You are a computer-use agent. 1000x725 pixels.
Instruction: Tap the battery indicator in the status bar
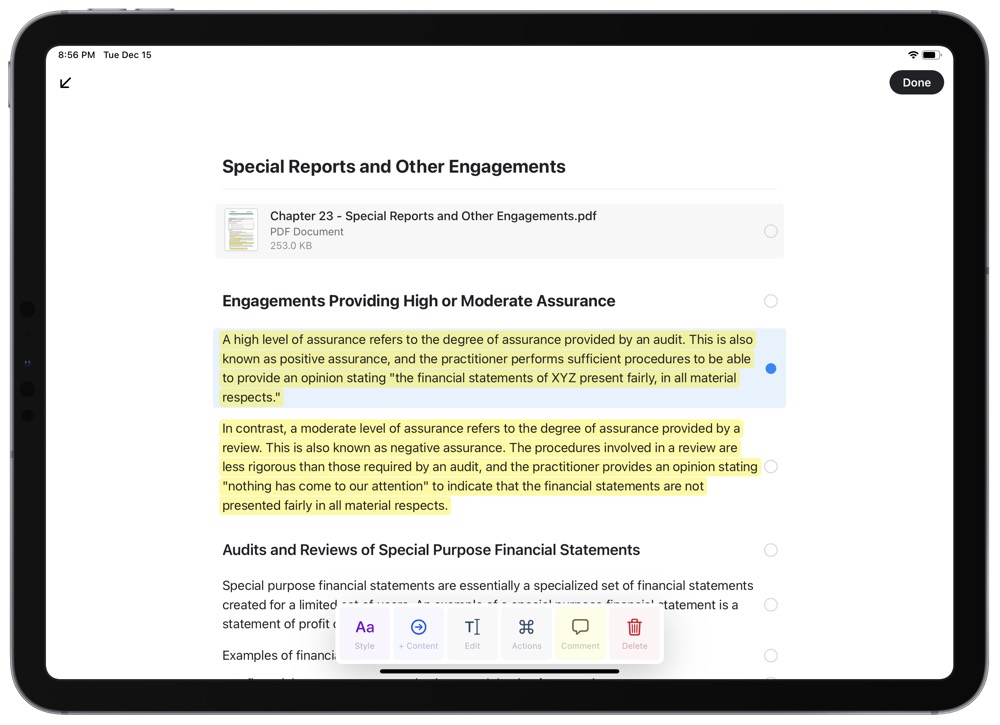tap(933, 54)
